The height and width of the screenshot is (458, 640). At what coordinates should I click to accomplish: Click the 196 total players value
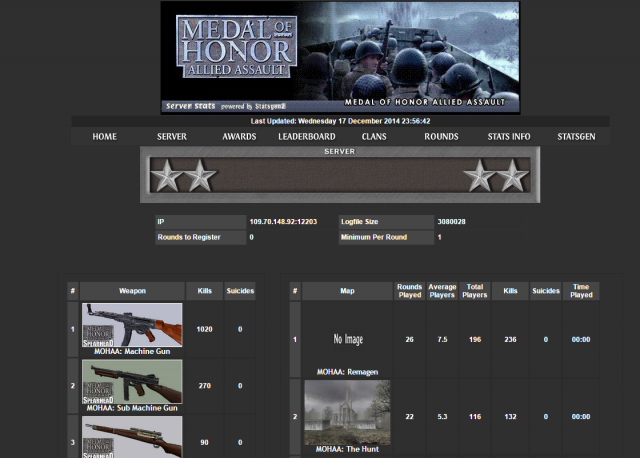[475, 340]
